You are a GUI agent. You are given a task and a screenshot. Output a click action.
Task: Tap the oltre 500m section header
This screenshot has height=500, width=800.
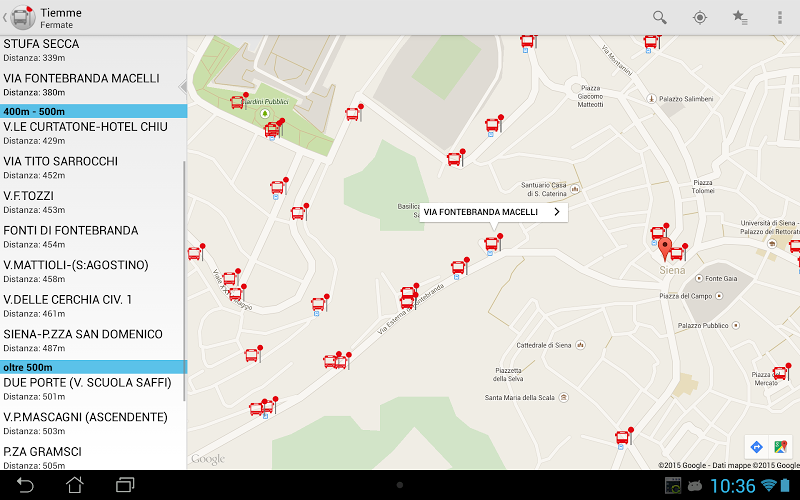(93, 367)
